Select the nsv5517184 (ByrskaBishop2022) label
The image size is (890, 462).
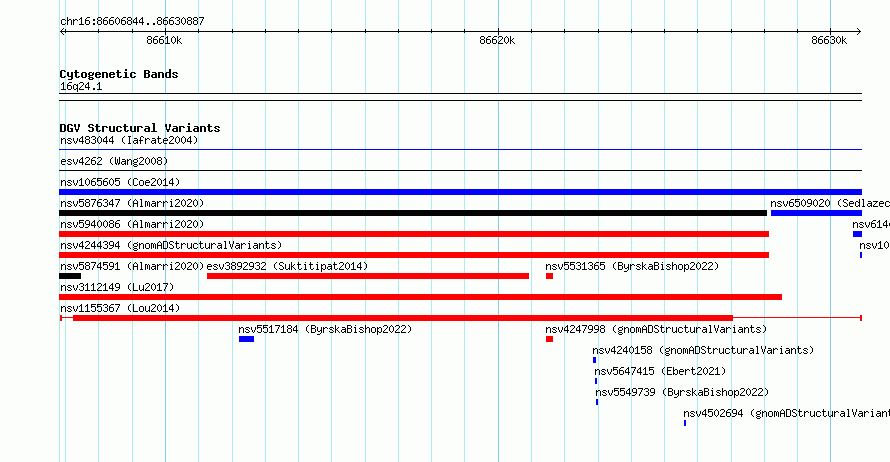click(x=325, y=329)
